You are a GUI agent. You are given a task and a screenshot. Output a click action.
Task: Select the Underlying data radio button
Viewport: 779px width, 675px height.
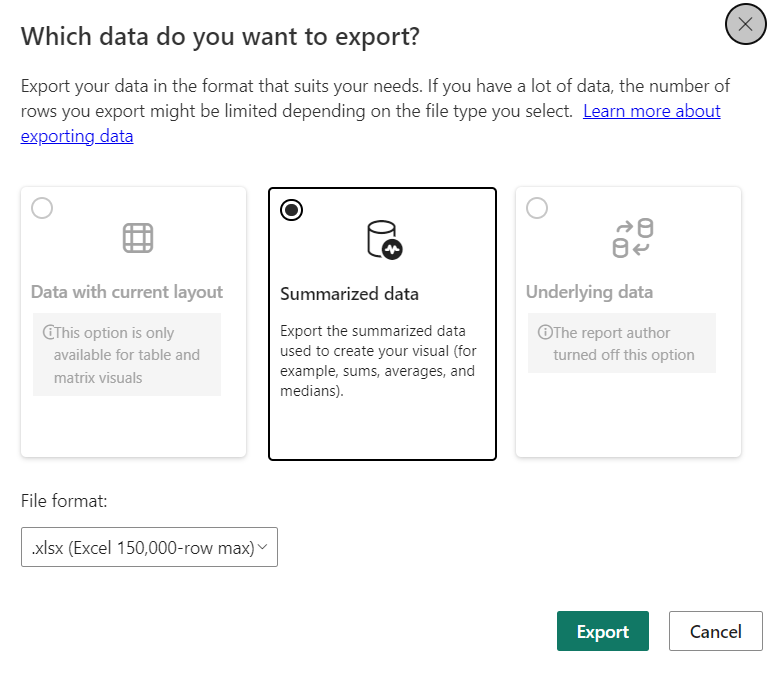(x=537, y=208)
